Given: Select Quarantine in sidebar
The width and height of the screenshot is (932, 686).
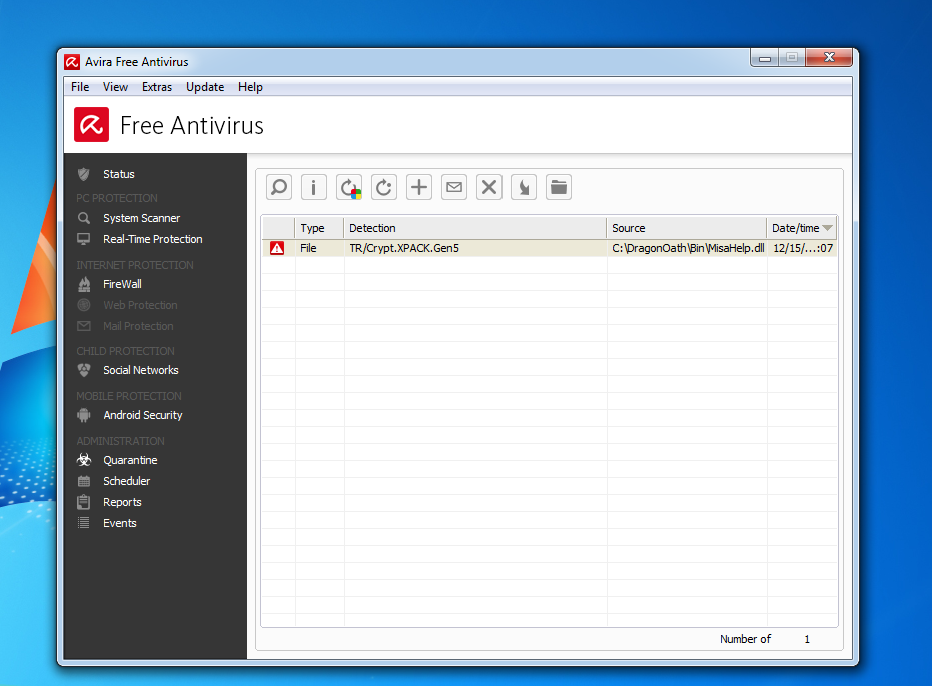Looking at the screenshot, I should pyautogui.click(x=130, y=460).
